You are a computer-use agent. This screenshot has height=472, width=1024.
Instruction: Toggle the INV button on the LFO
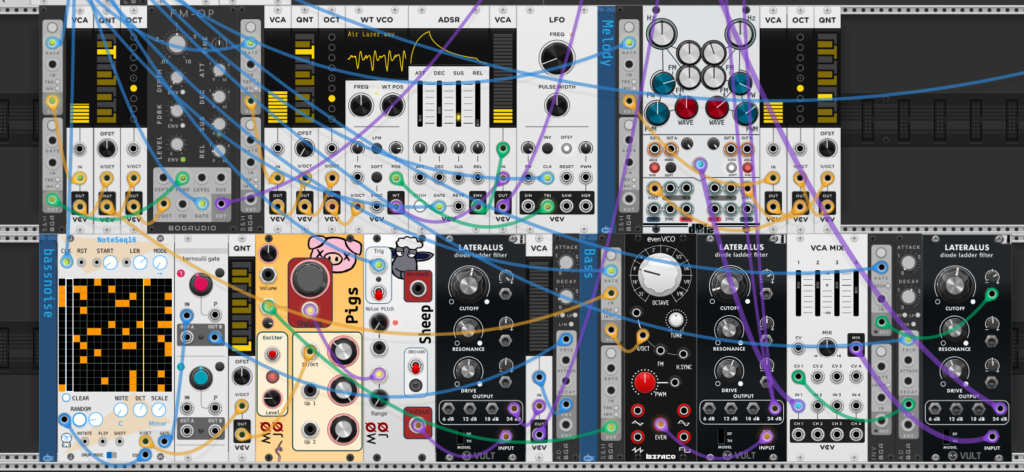[547, 148]
